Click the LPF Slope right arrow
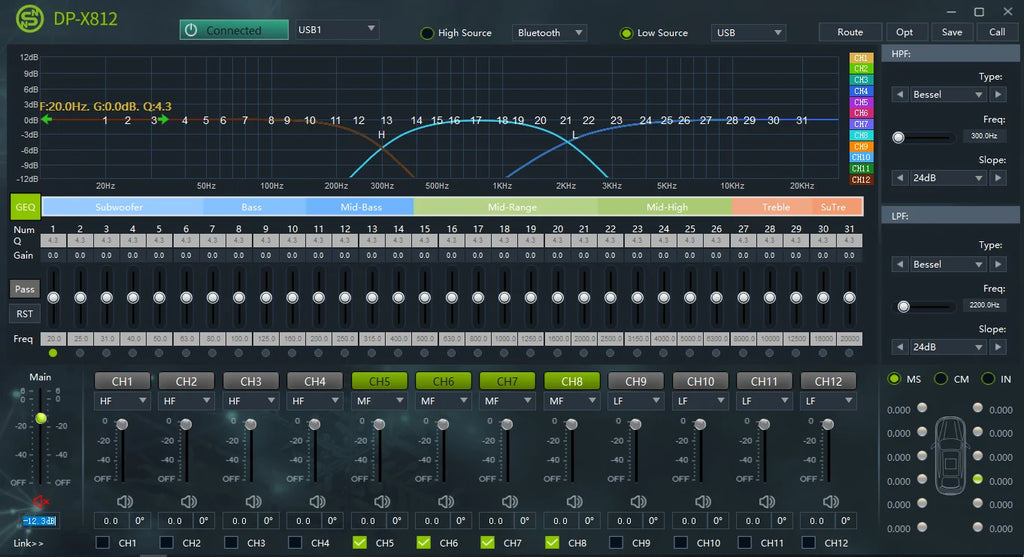This screenshot has width=1024, height=557. 998,347
